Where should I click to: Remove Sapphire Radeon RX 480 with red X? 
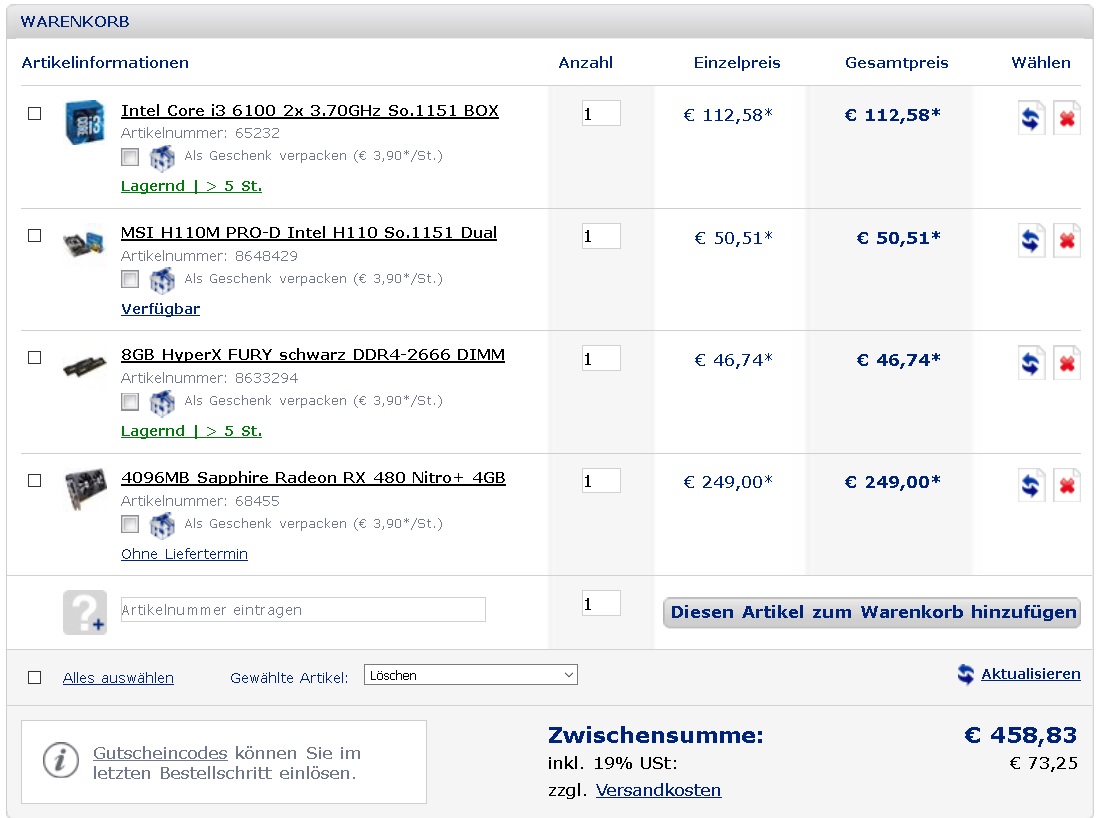click(x=1067, y=485)
